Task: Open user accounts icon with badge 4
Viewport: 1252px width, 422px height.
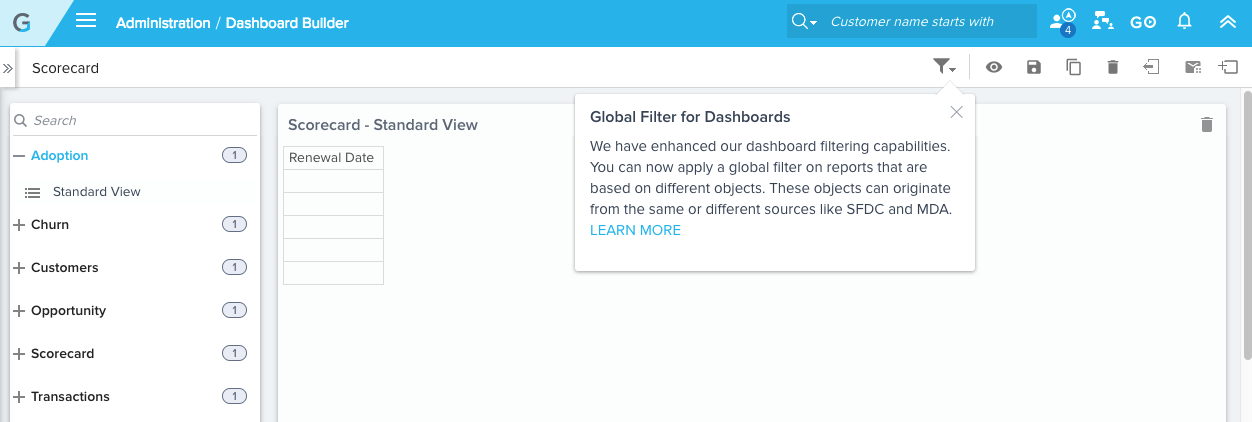Action: [1062, 22]
